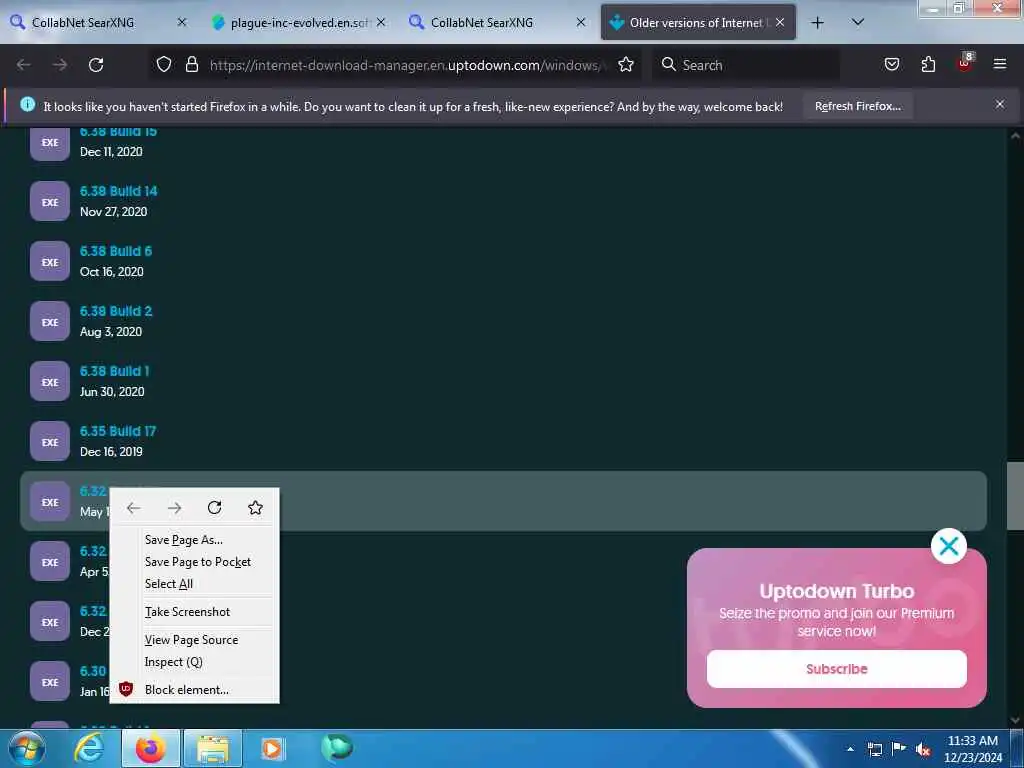1024x768 pixels.
Task: Choose Save Page to Pocket
Action: pos(195,562)
